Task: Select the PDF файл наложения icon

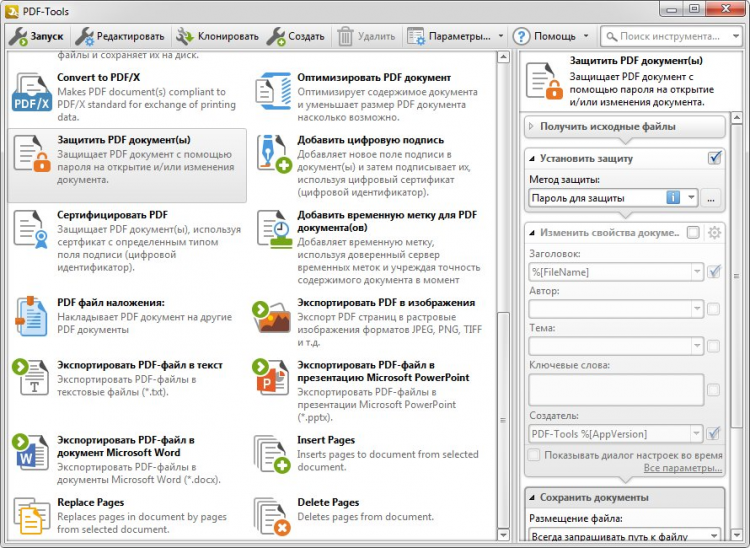Action: click(x=31, y=316)
